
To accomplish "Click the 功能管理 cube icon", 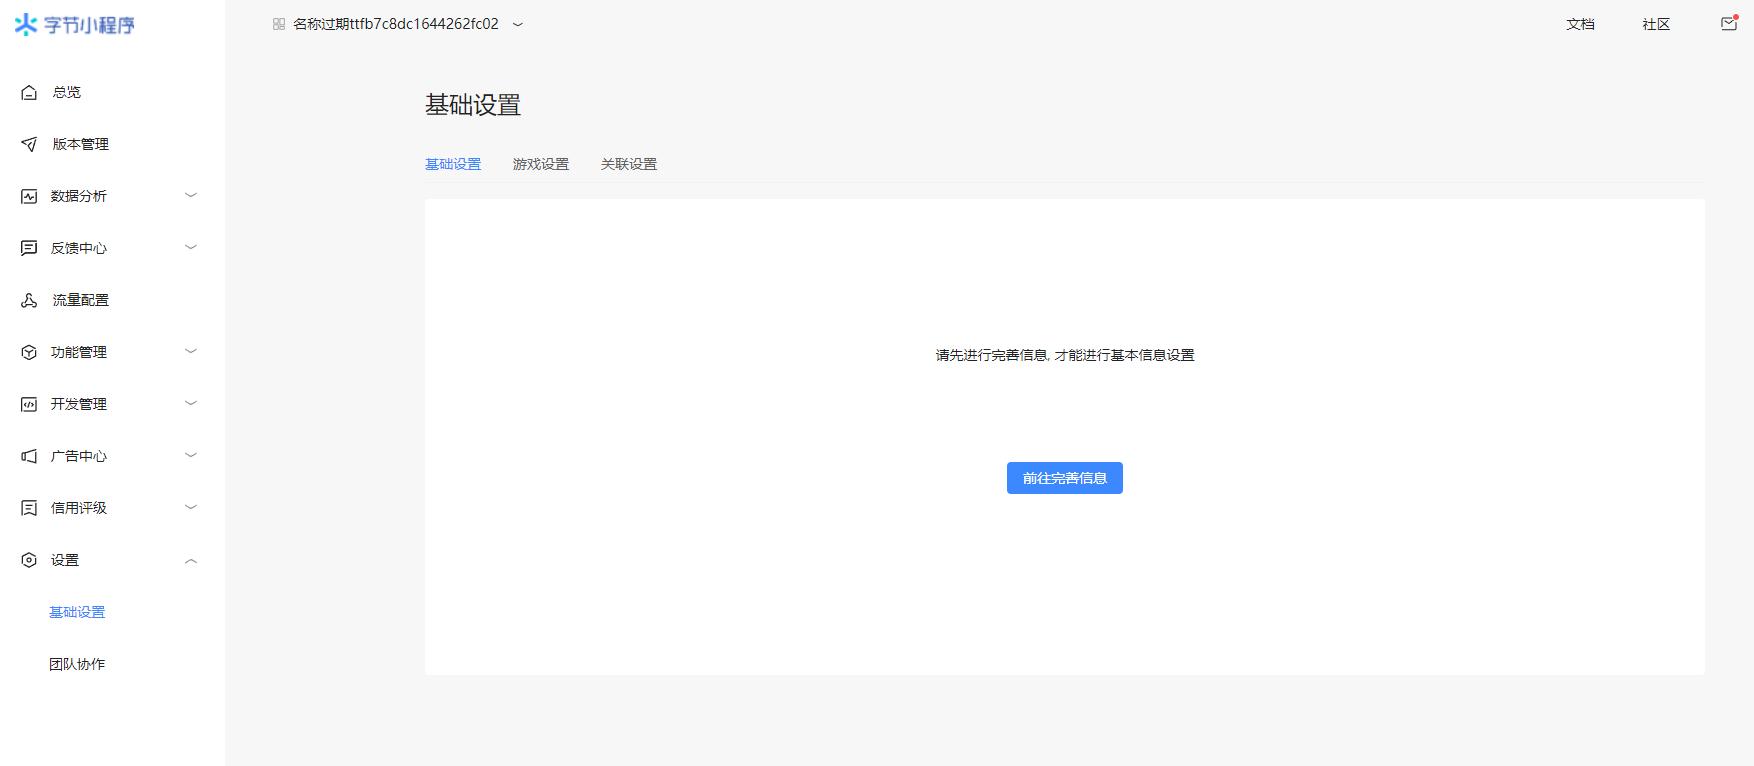I will 29,352.
